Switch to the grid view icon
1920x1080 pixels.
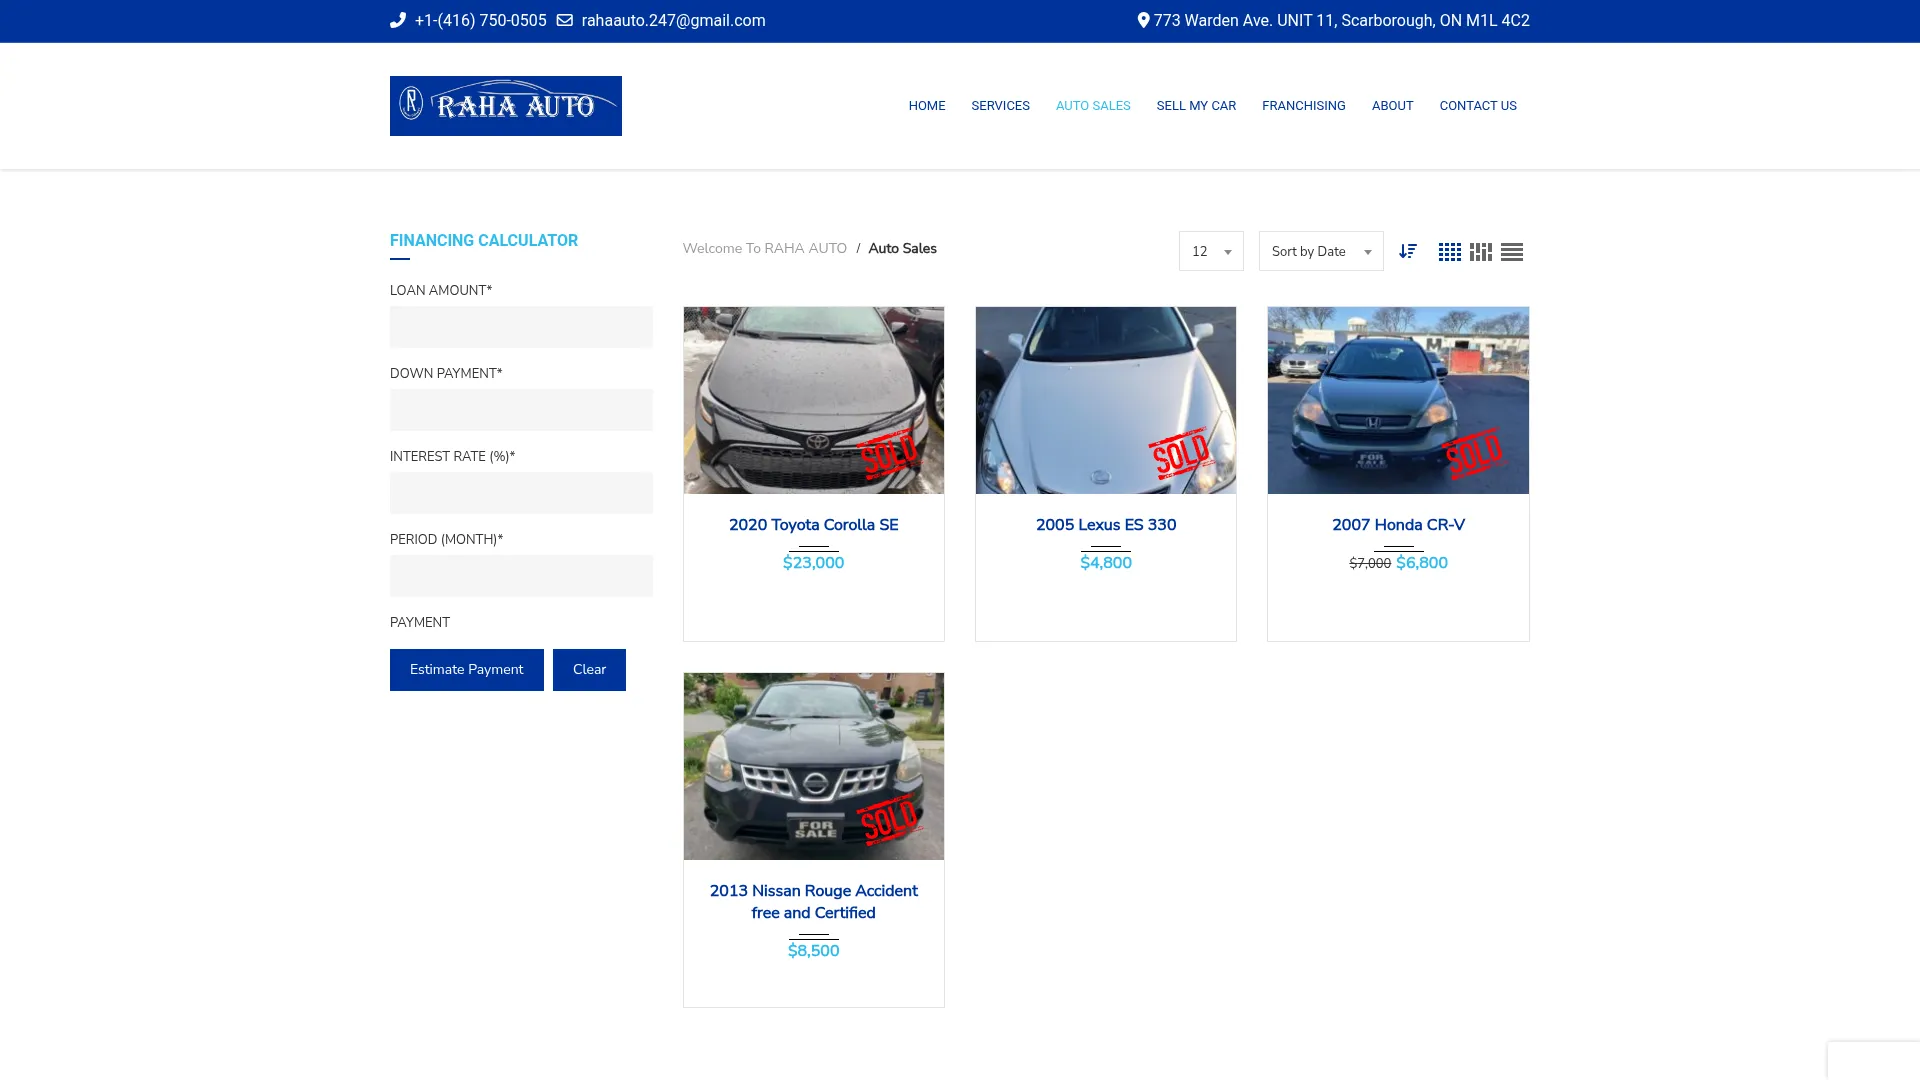click(x=1450, y=252)
